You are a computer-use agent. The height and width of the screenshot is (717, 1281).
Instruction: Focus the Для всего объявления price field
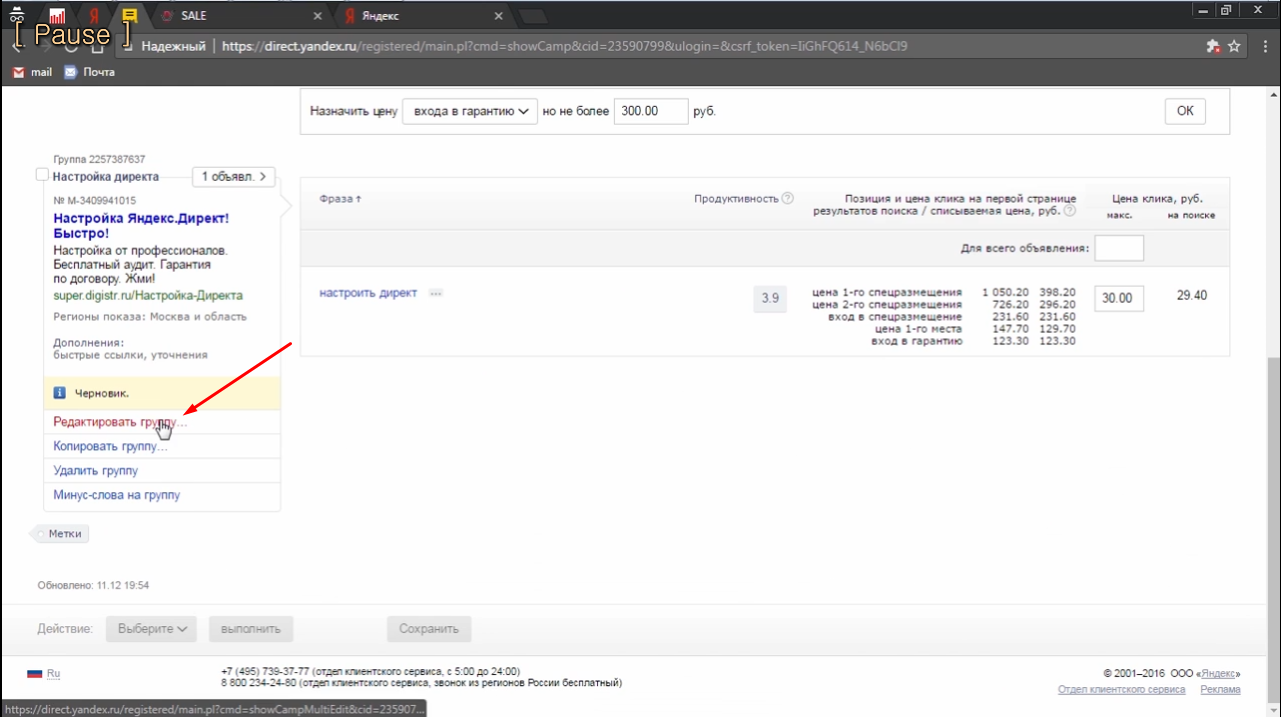1119,247
